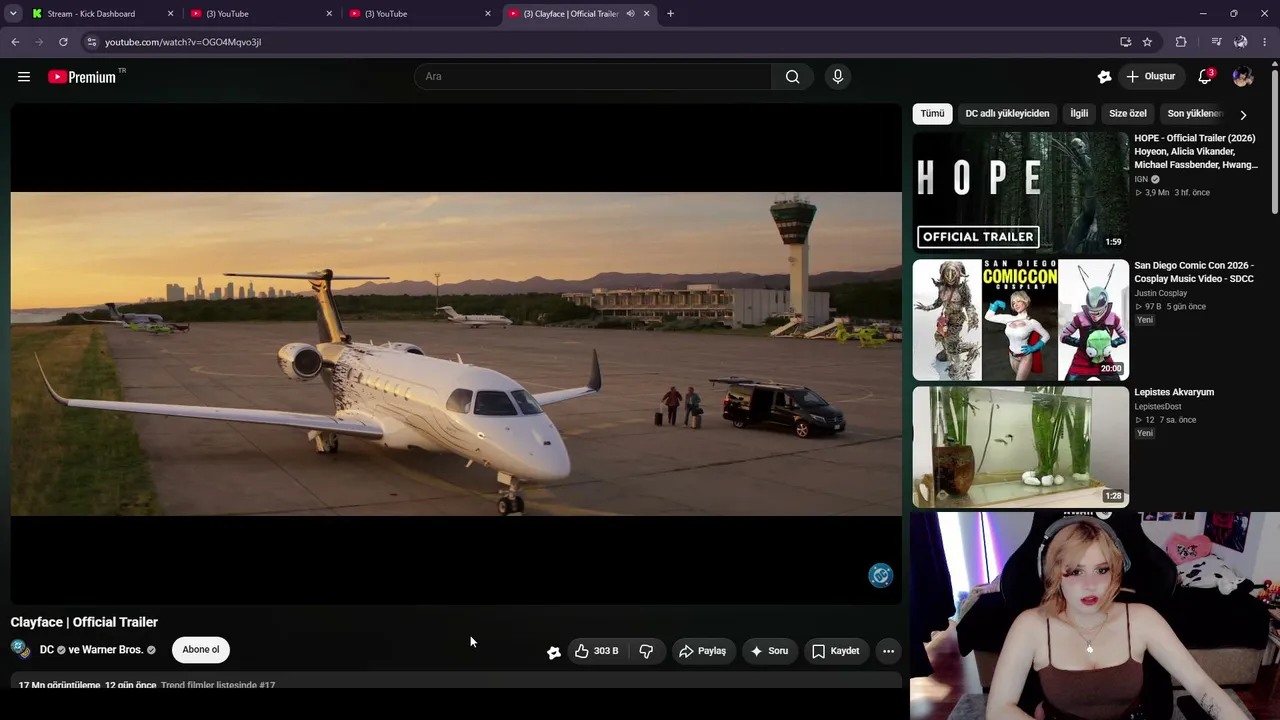The height and width of the screenshot is (720, 1280).
Task: Open the browser media controls icon
Action: pos(1216,42)
